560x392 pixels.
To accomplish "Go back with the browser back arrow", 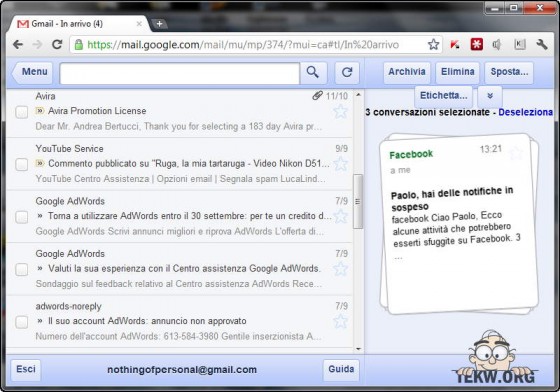I will point(18,45).
